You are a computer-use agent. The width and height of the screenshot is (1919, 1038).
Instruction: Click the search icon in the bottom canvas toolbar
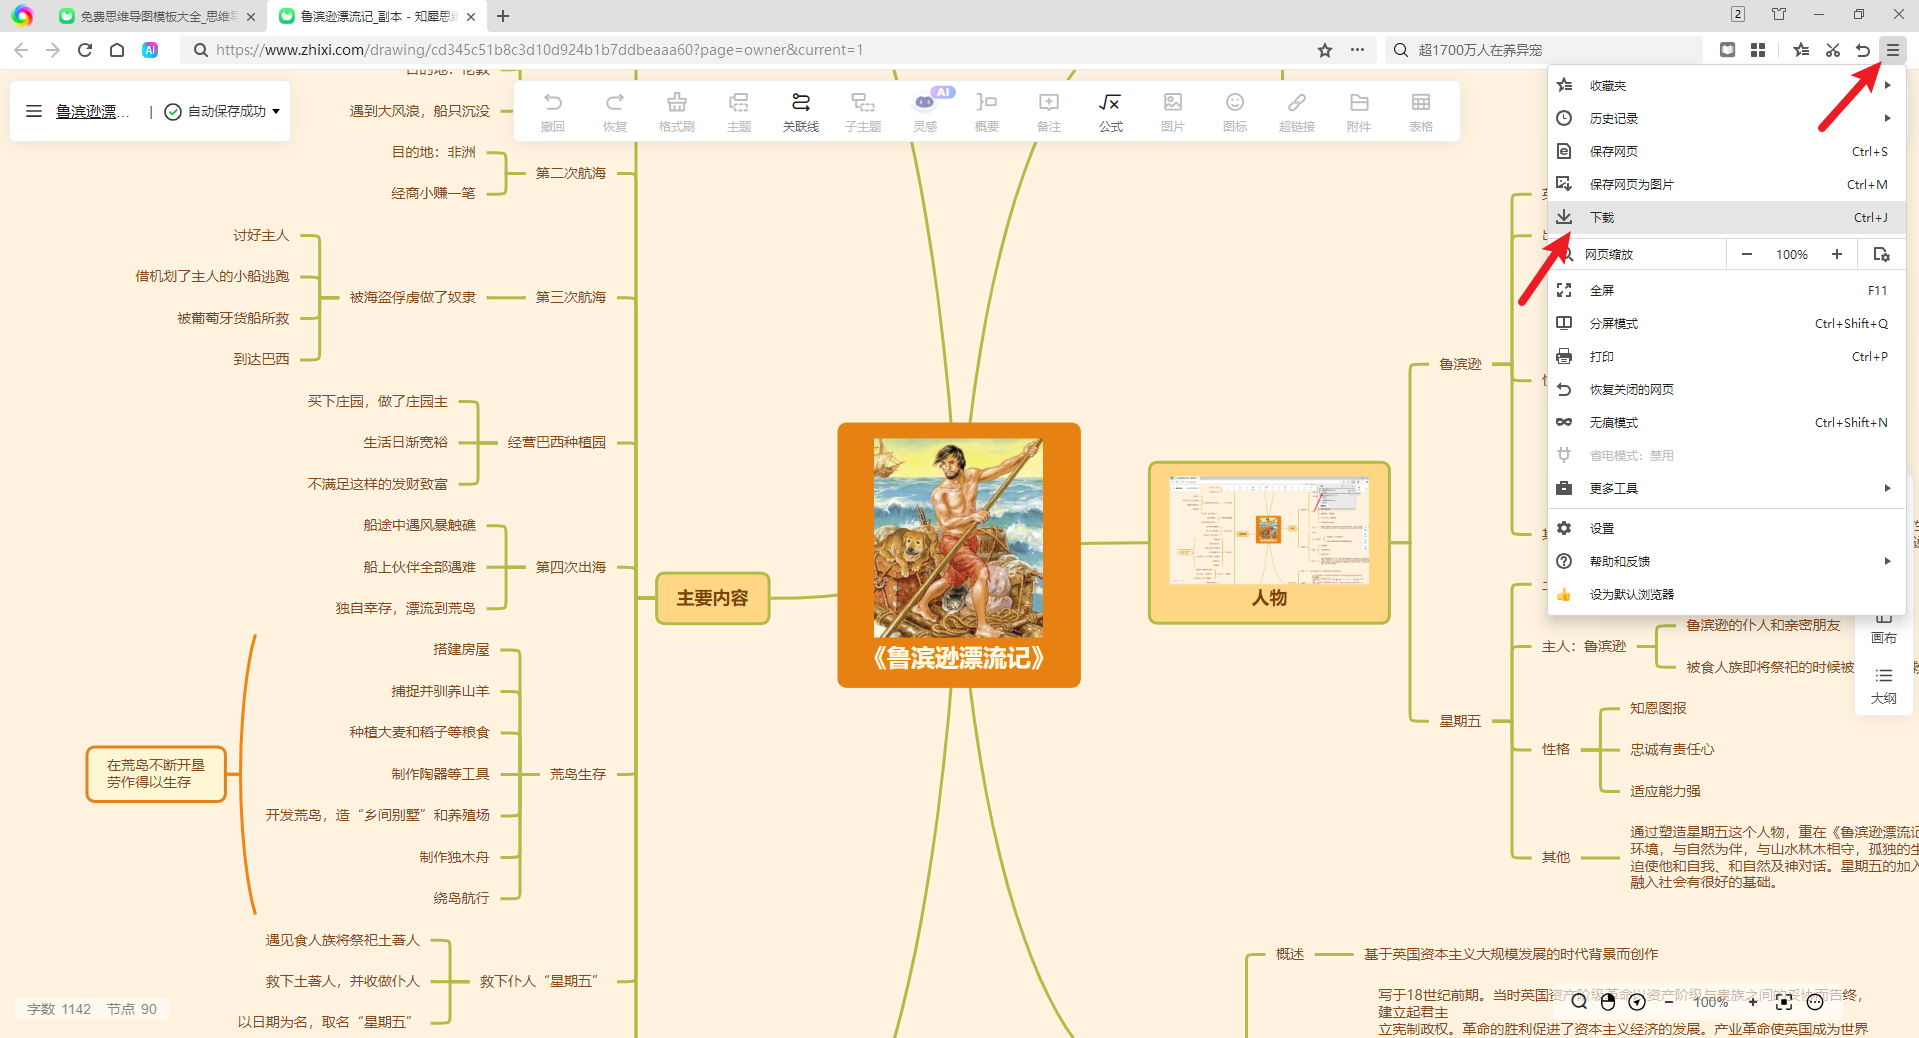1579,1001
